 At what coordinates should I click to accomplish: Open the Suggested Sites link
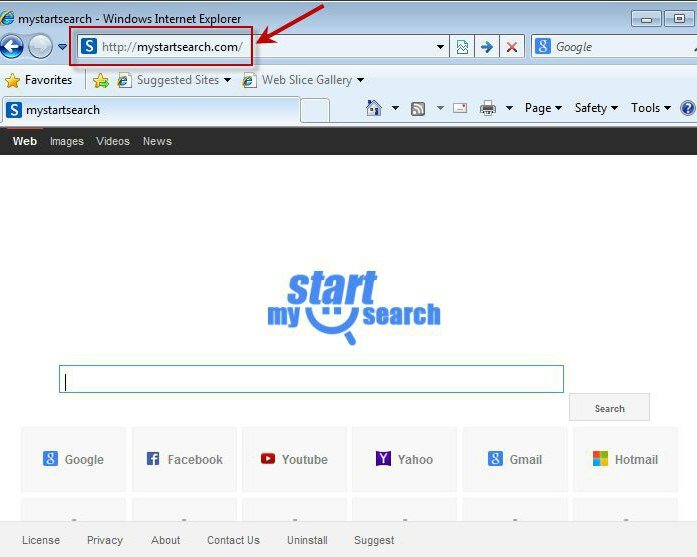[169, 80]
